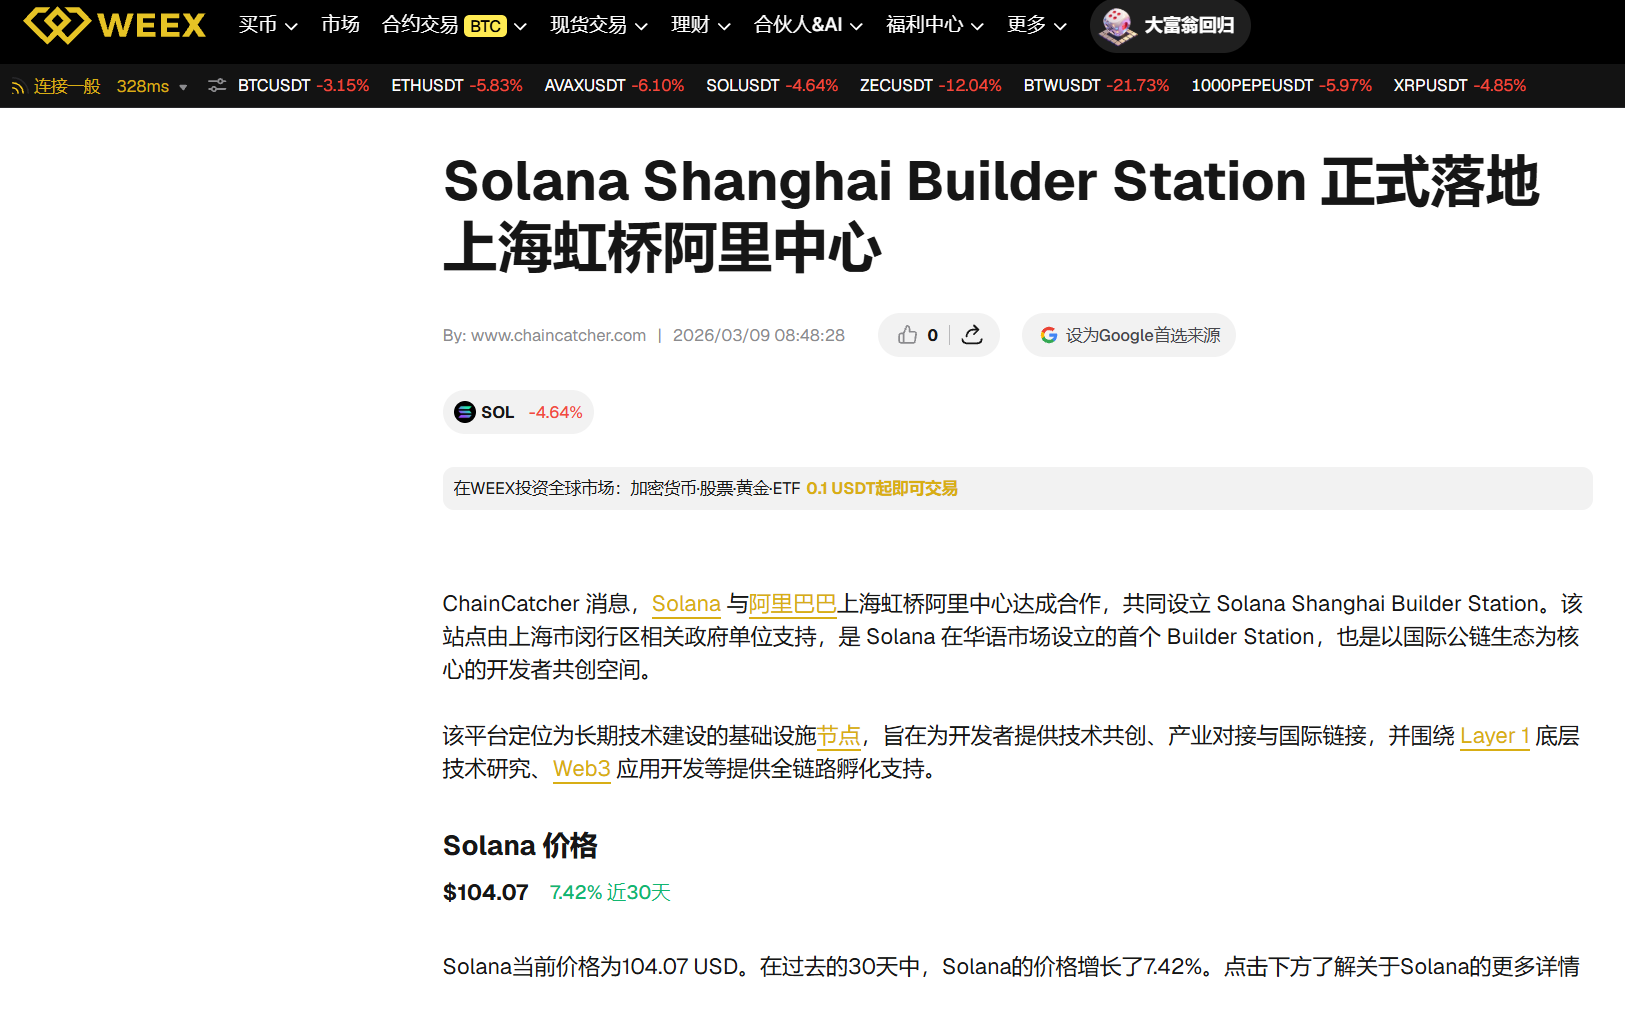Viewport: 1625px width, 1009px height.
Task: Click the Solana 价格 heading
Action: [520, 846]
